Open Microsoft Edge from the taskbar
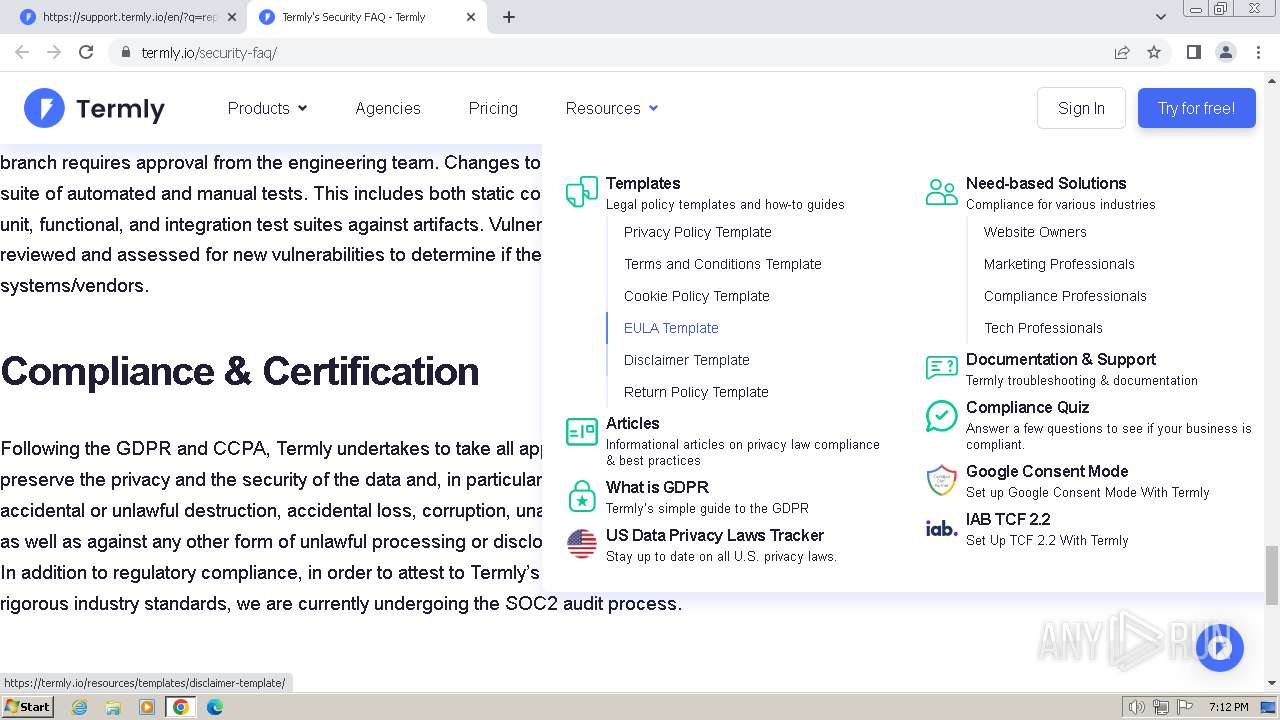 click(x=215, y=707)
